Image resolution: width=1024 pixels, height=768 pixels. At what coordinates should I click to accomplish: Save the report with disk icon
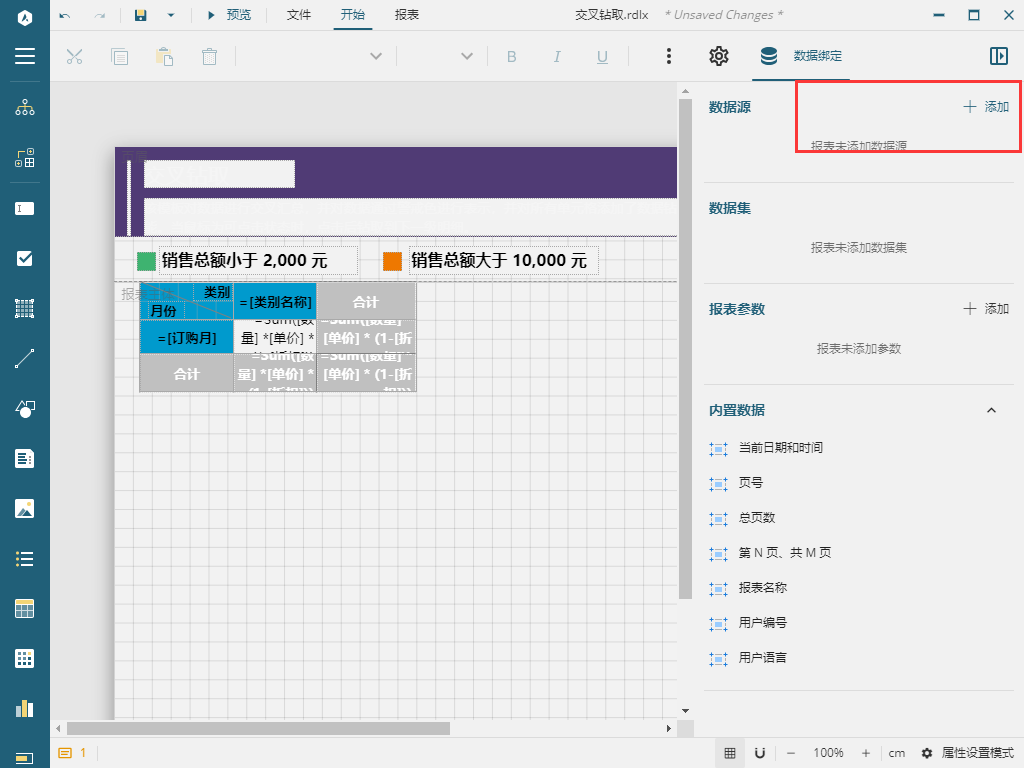140,15
